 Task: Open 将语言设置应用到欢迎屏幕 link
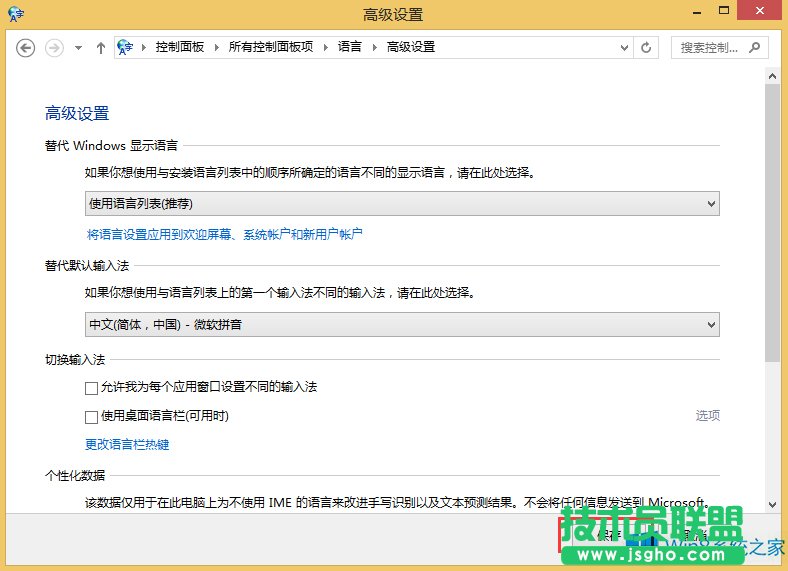tap(224, 234)
